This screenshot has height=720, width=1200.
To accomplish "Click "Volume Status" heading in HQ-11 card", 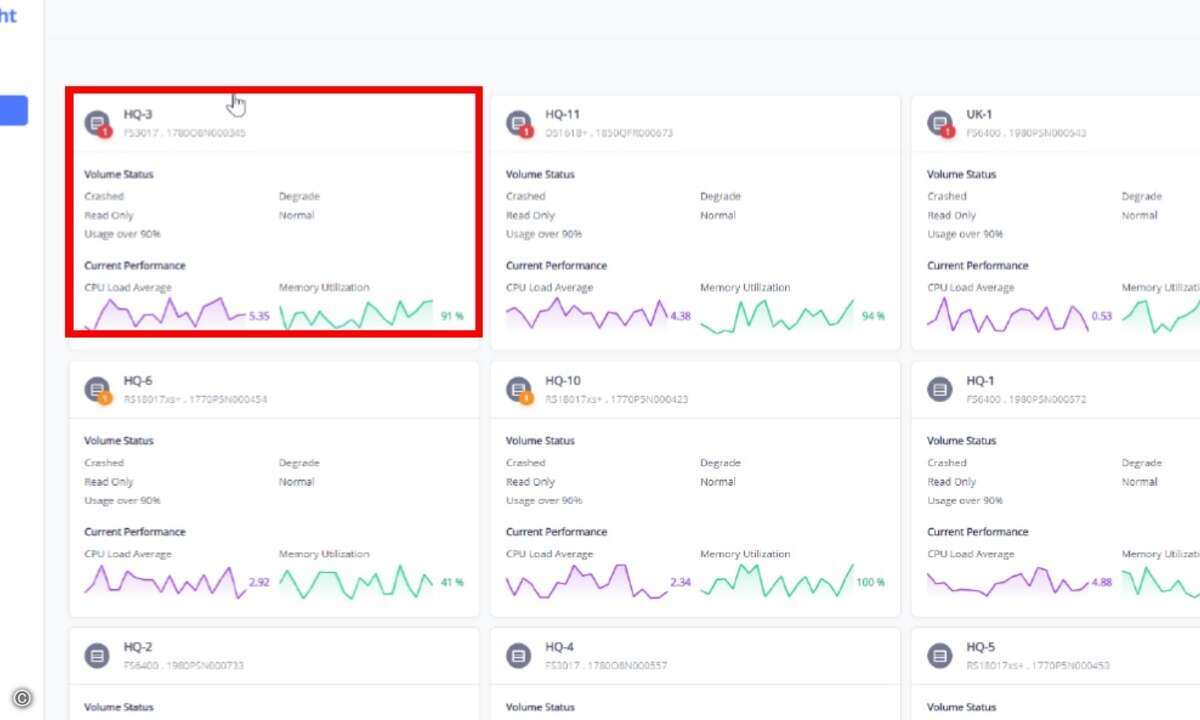I will (540, 174).
